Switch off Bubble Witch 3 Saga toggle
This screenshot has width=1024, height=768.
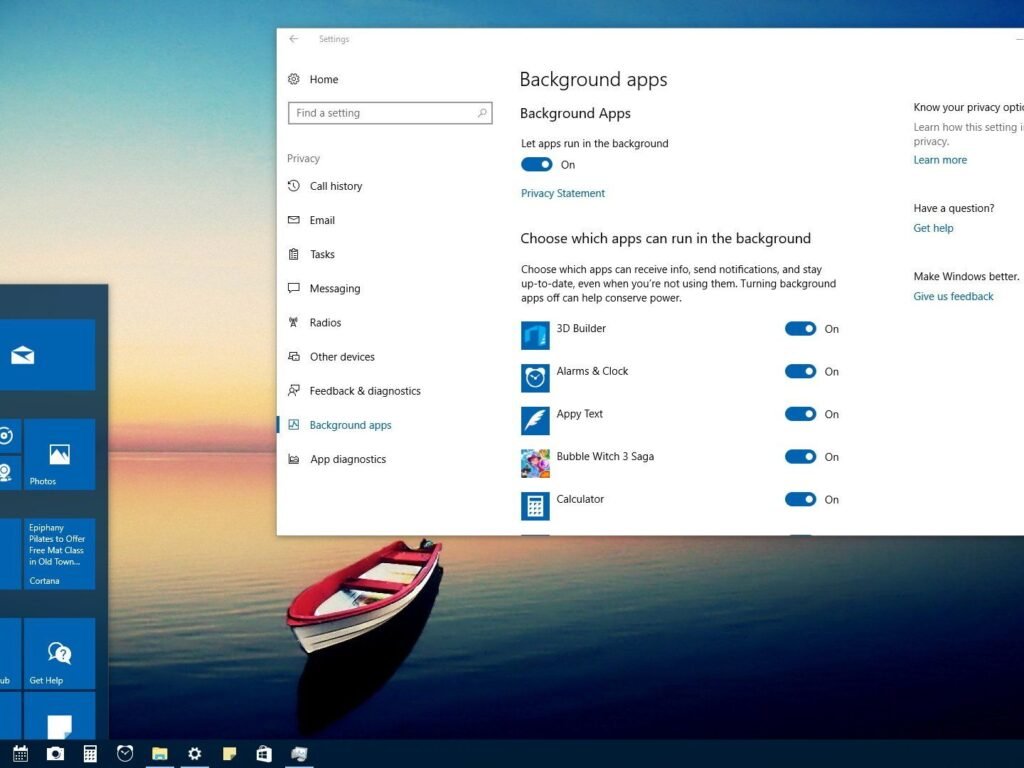[800, 457]
